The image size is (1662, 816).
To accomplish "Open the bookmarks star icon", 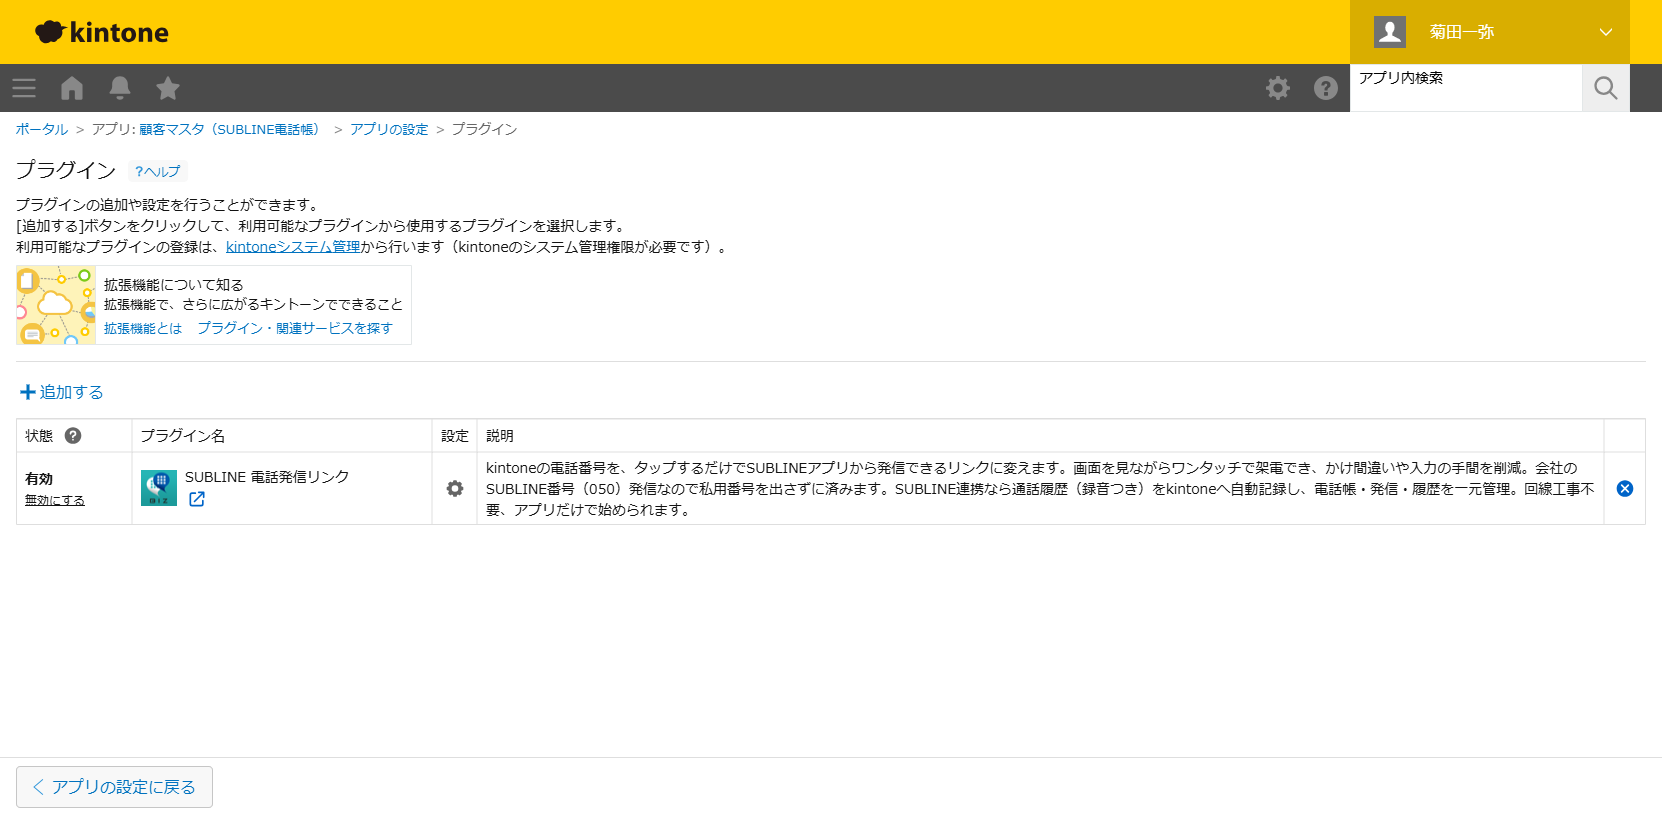I will pos(168,88).
